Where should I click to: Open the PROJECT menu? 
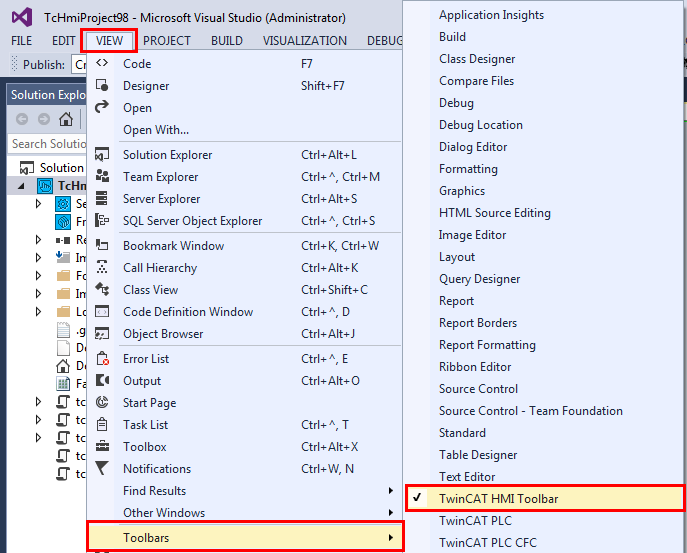[x=167, y=41]
